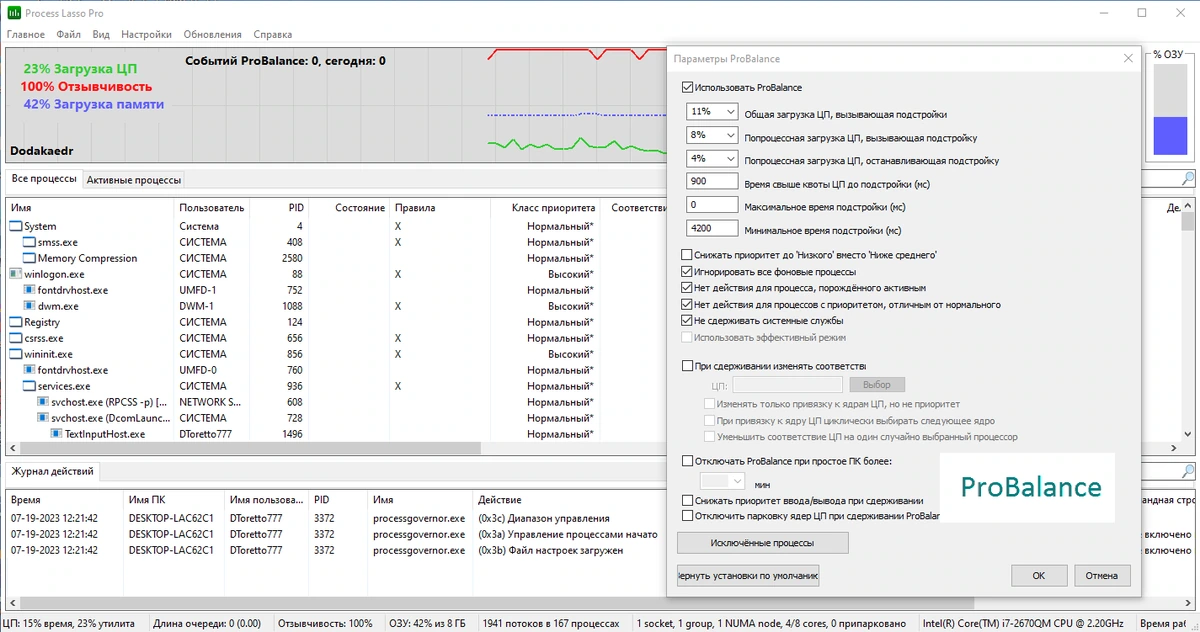Open the 8% per-process CPU dropdown
The image size is (1200, 632).
[x=712, y=135]
